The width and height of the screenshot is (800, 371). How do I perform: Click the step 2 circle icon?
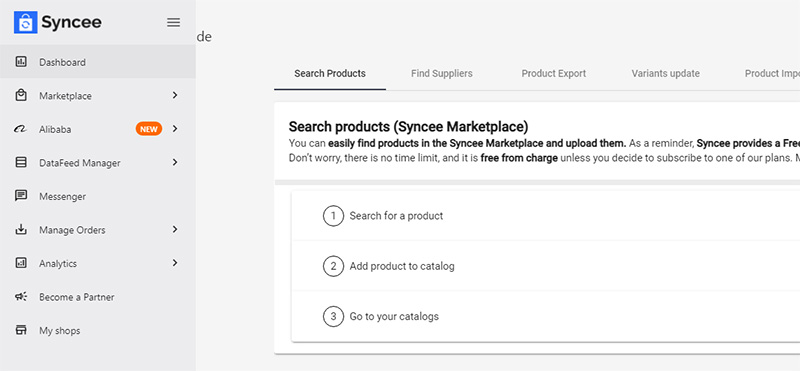coord(333,266)
